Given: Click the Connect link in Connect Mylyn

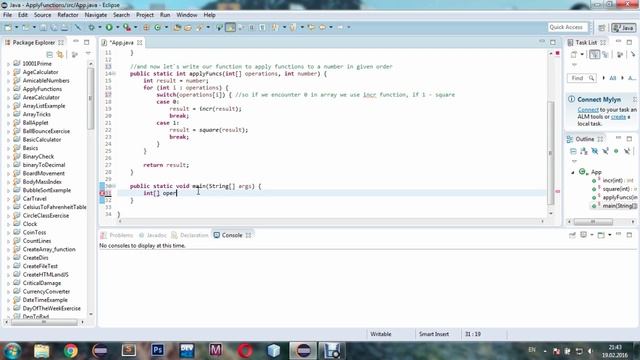Looking at the screenshot, I should (588, 110).
